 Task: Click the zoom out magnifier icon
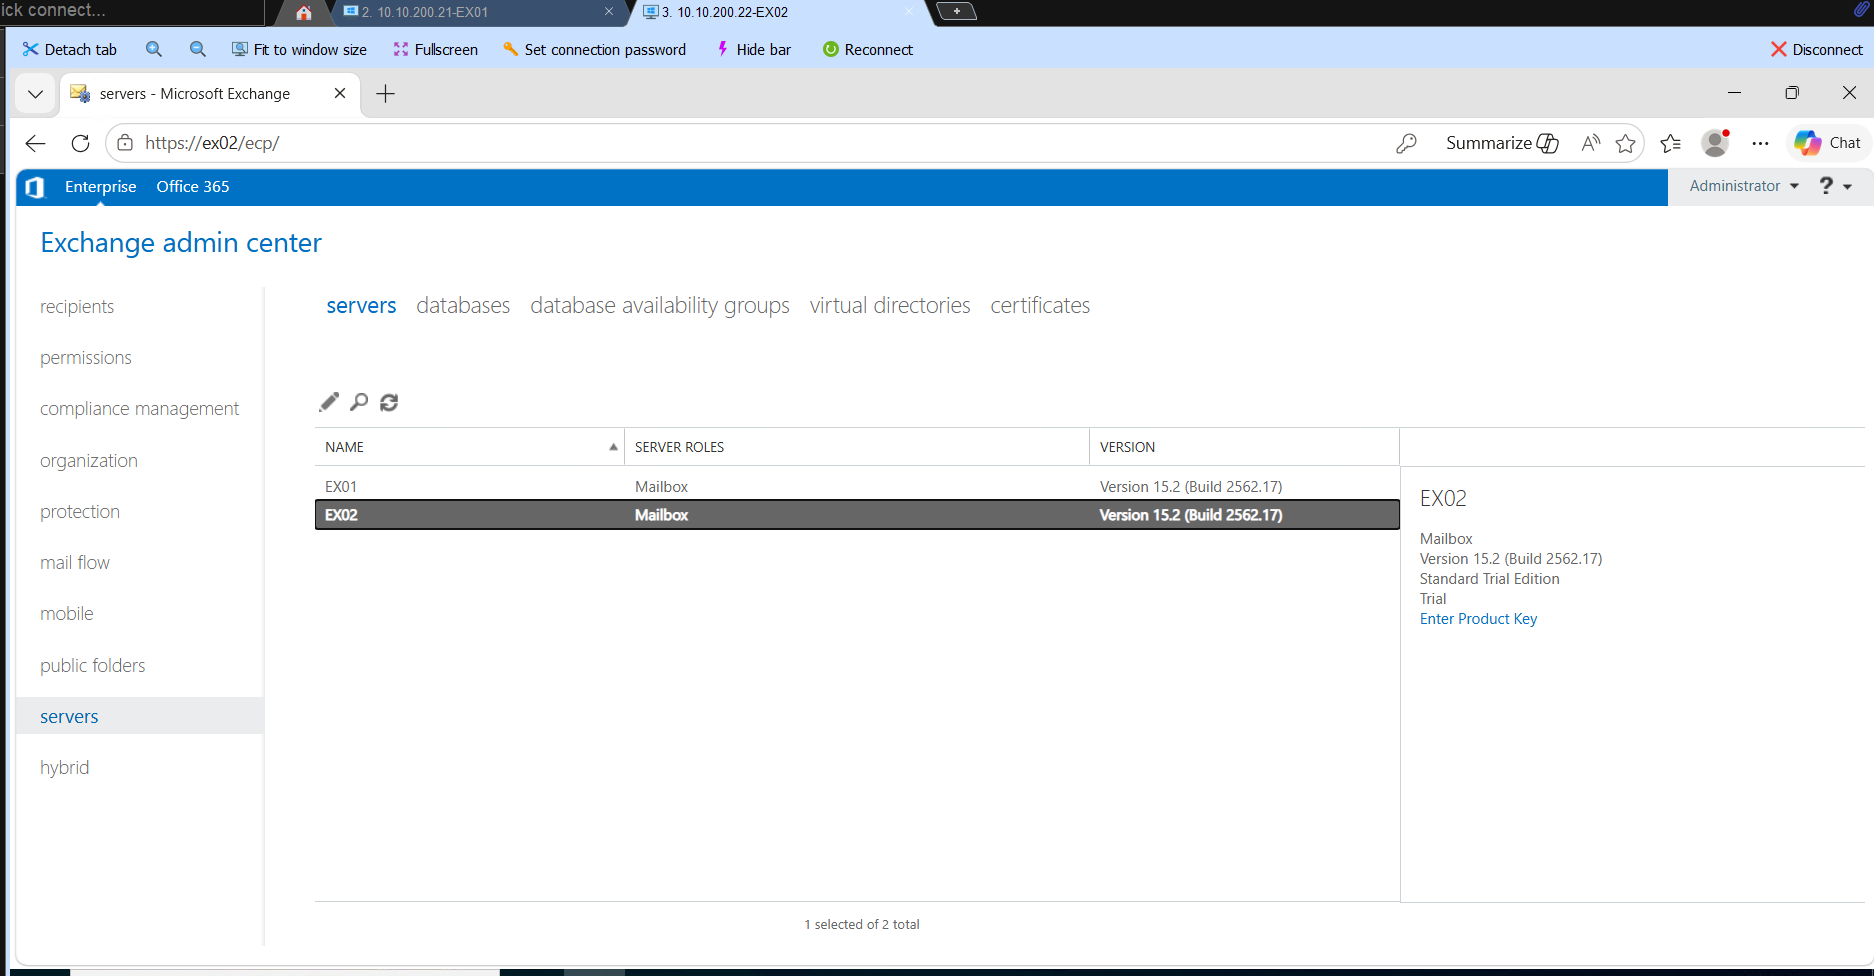(198, 49)
